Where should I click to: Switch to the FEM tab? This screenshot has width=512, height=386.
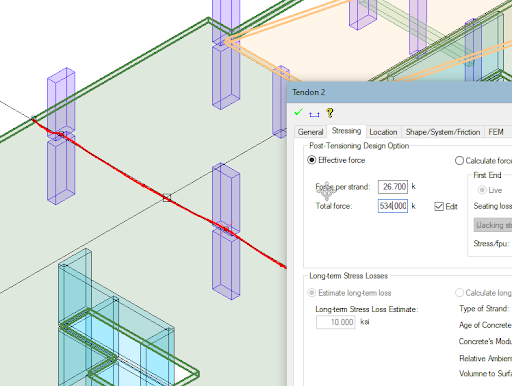(x=496, y=132)
